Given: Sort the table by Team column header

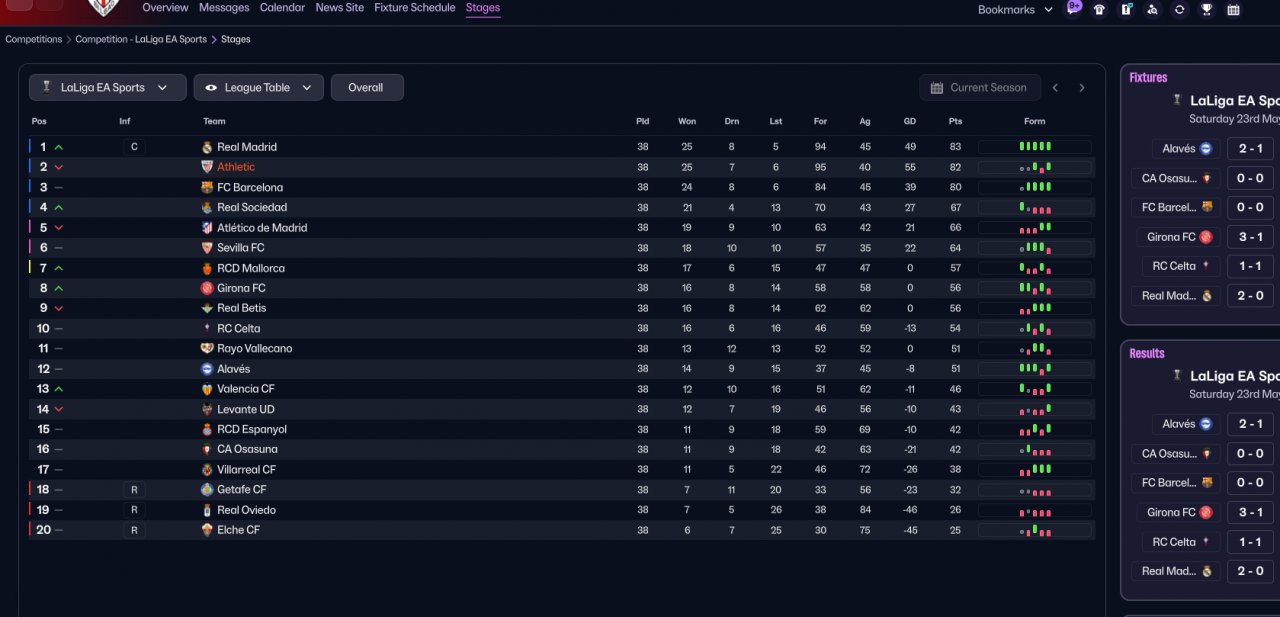Looking at the screenshot, I should click(x=214, y=121).
